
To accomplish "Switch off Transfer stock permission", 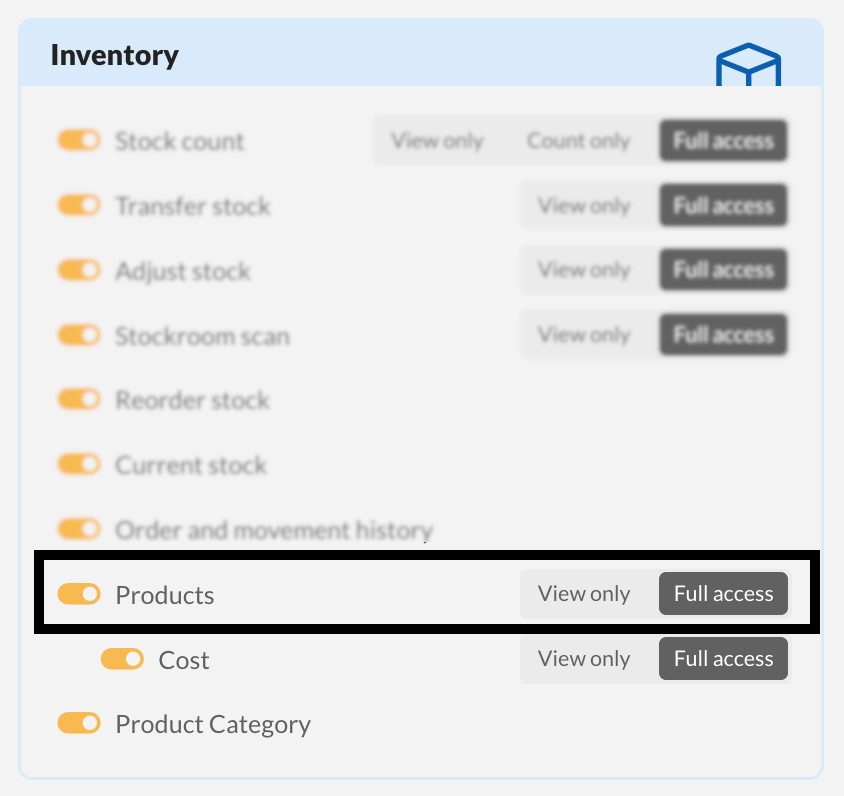I will (79, 206).
